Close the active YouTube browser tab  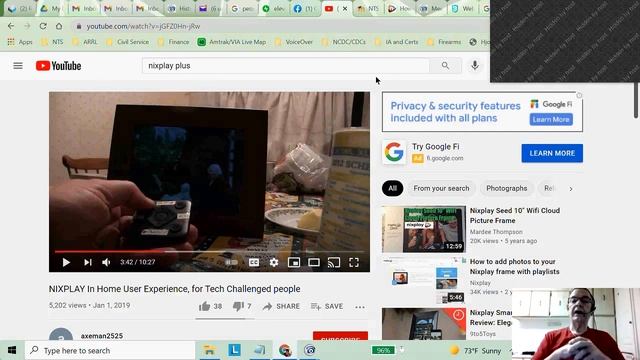point(345,9)
